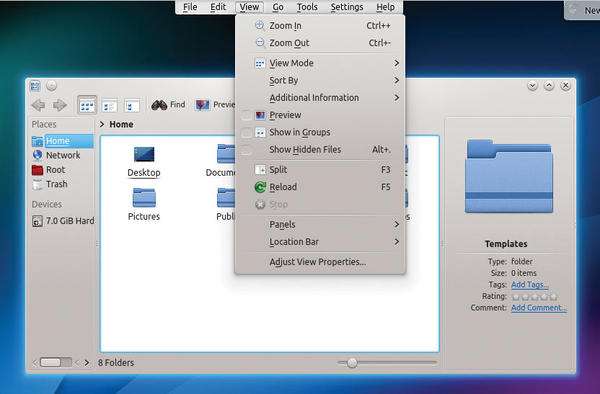
Task: Expand the View Mode submenu
Action: [x=320, y=63]
